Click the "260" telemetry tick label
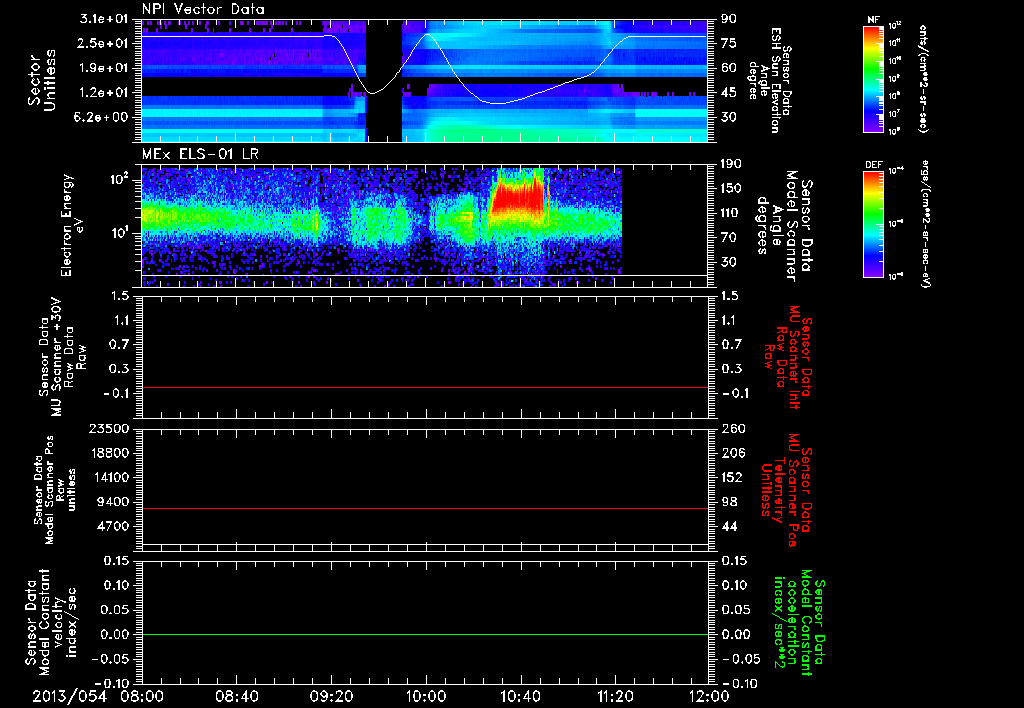The width and height of the screenshot is (1024, 708). click(x=731, y=429)
